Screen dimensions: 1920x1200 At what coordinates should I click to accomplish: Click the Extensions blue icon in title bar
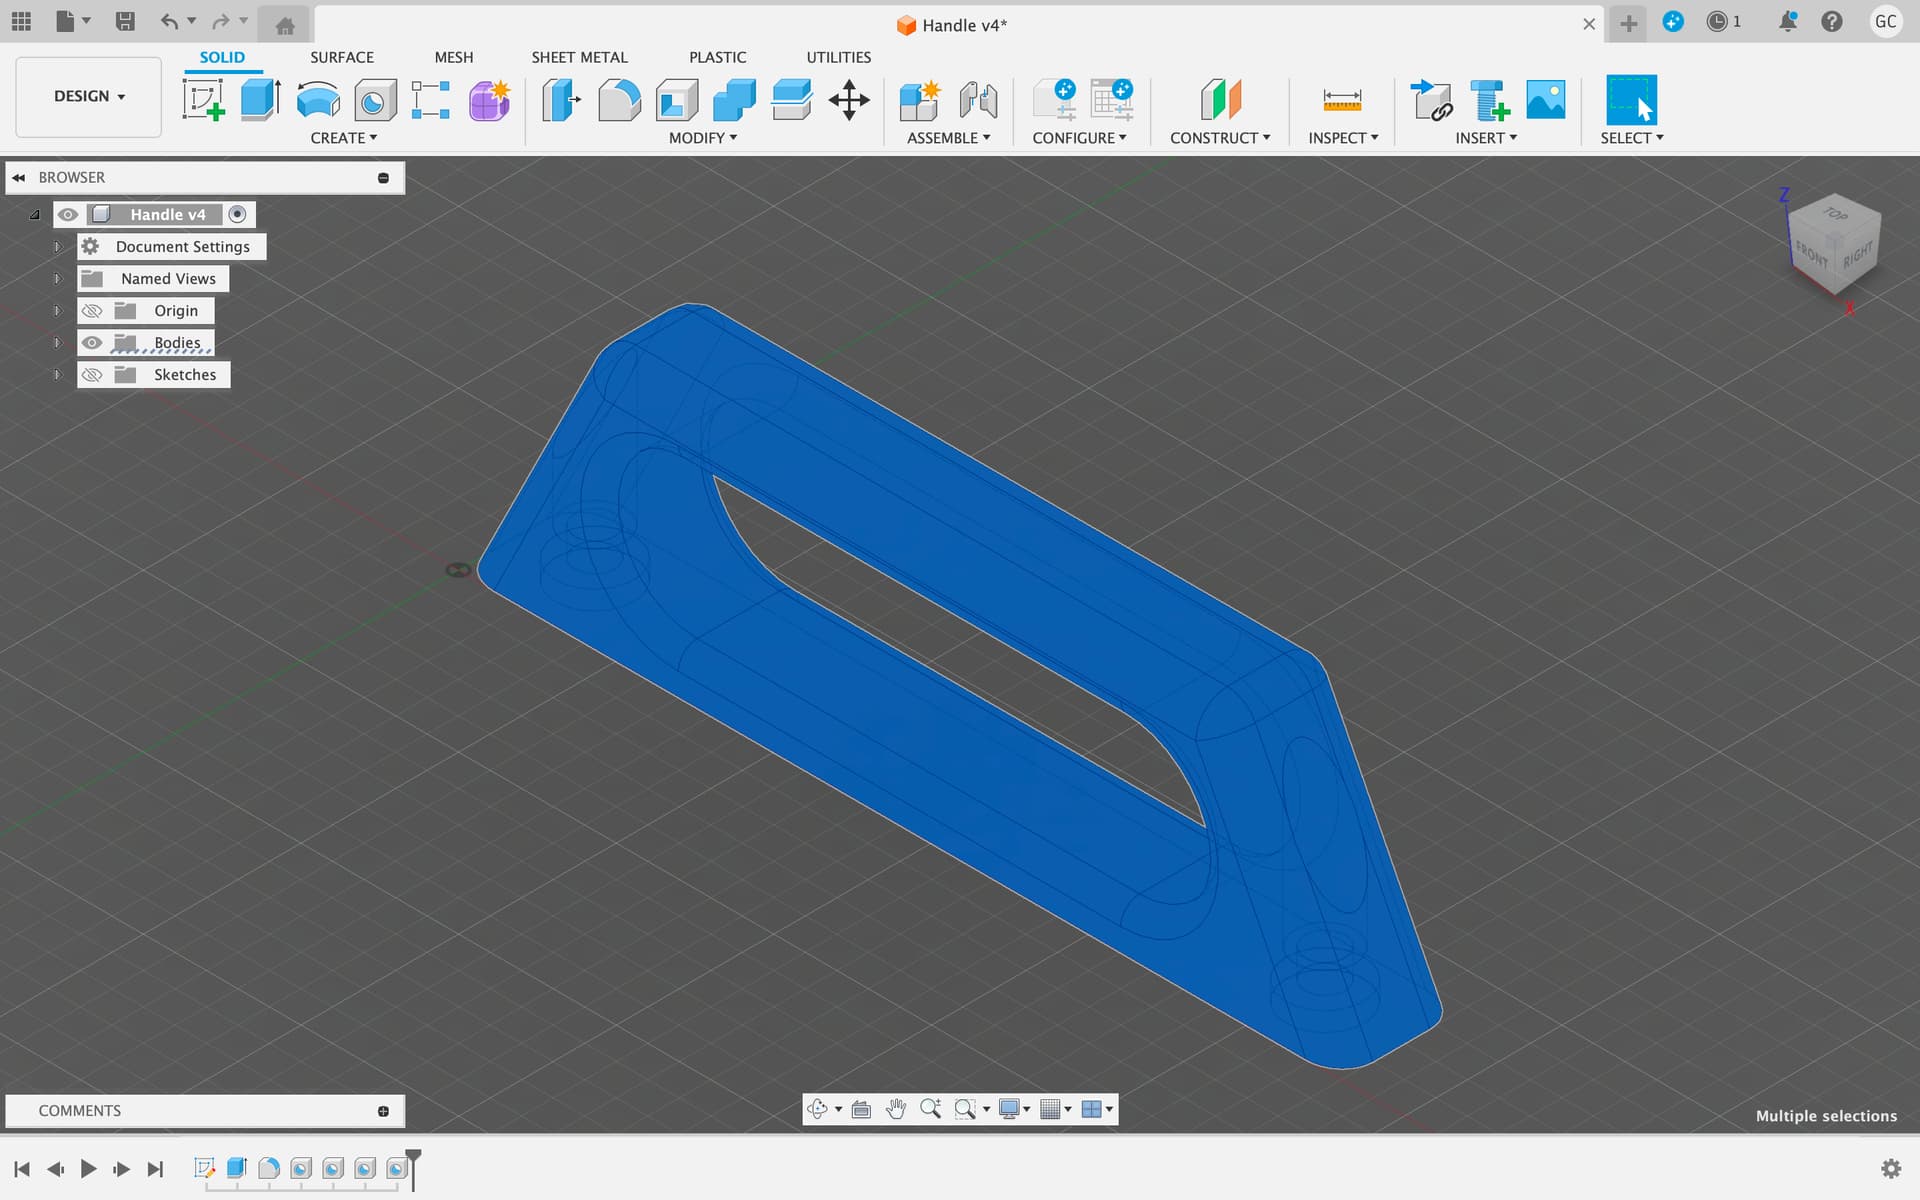pos(1673,21)
